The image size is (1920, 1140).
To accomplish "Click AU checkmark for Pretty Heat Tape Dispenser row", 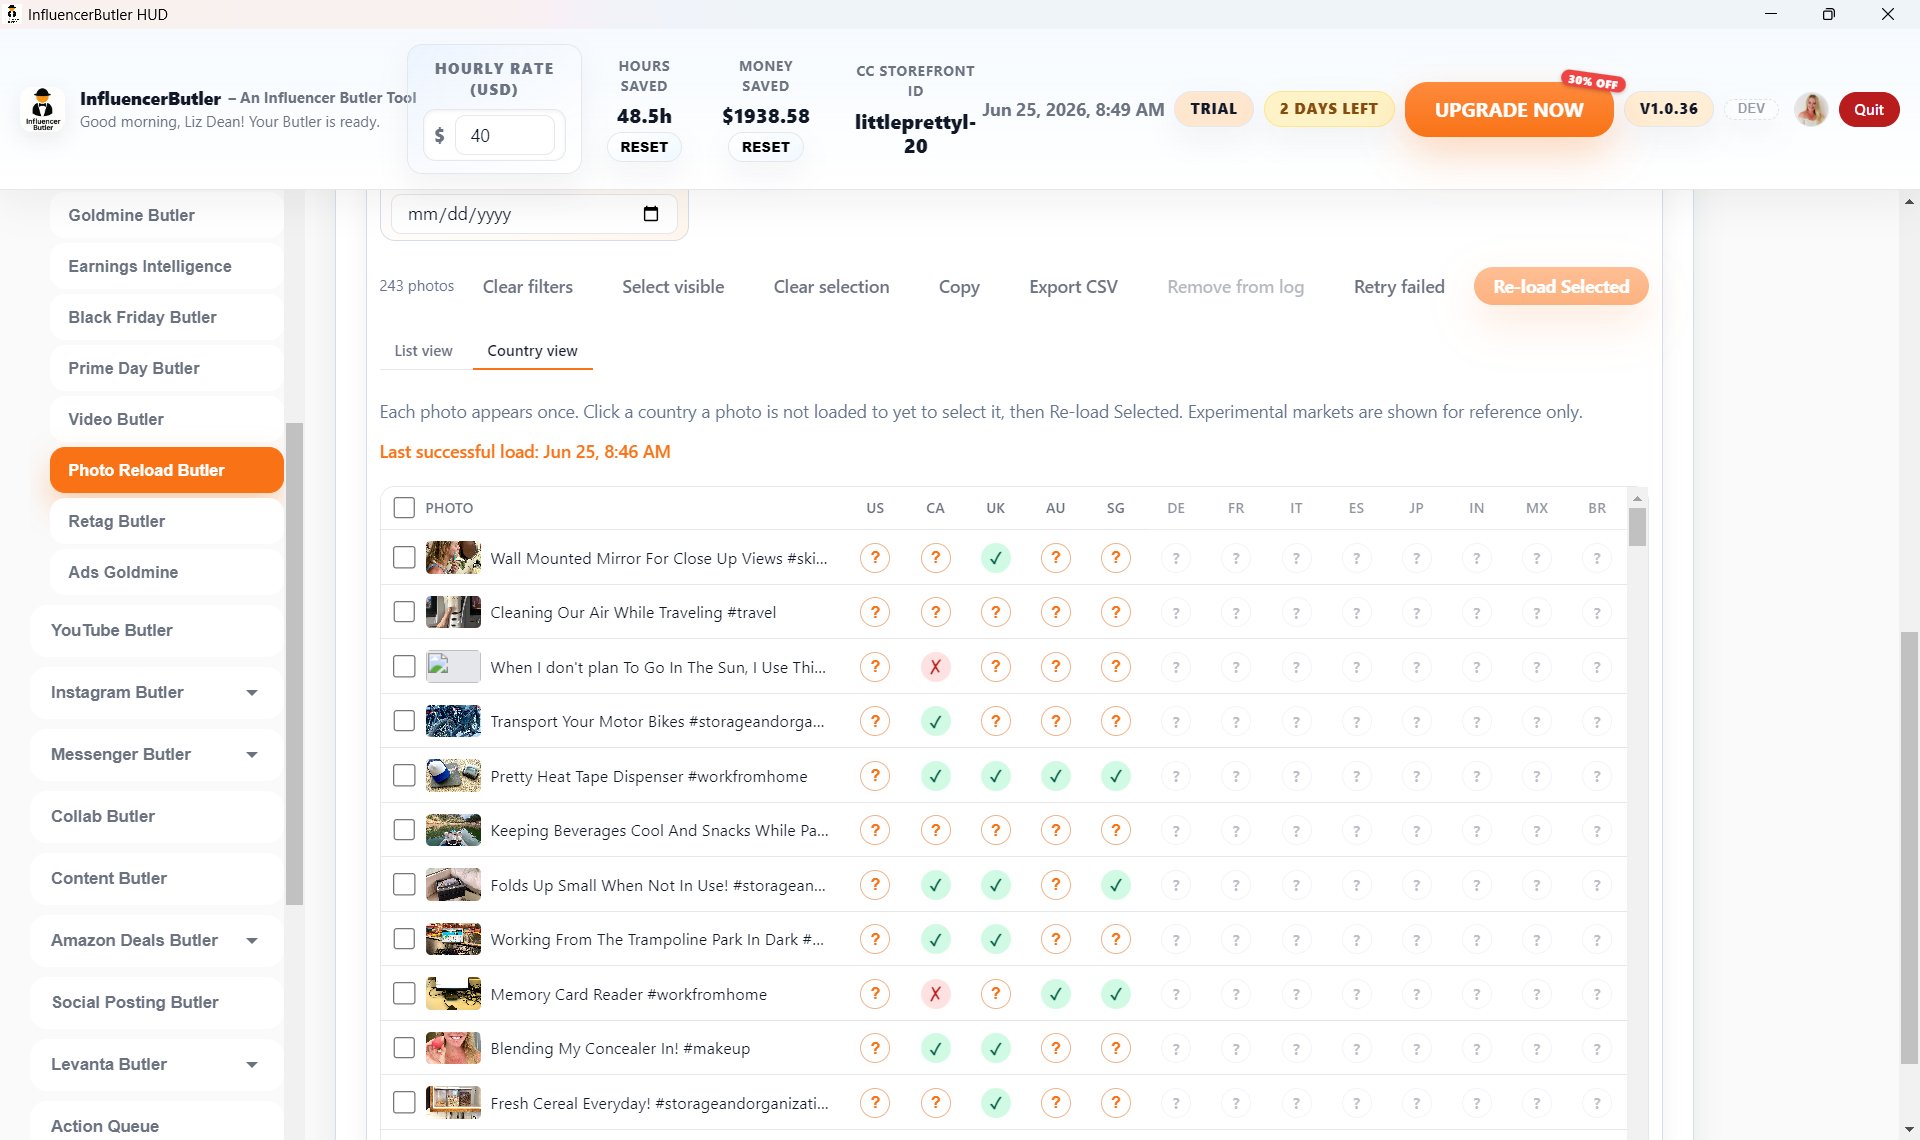I will [1055, 776].
